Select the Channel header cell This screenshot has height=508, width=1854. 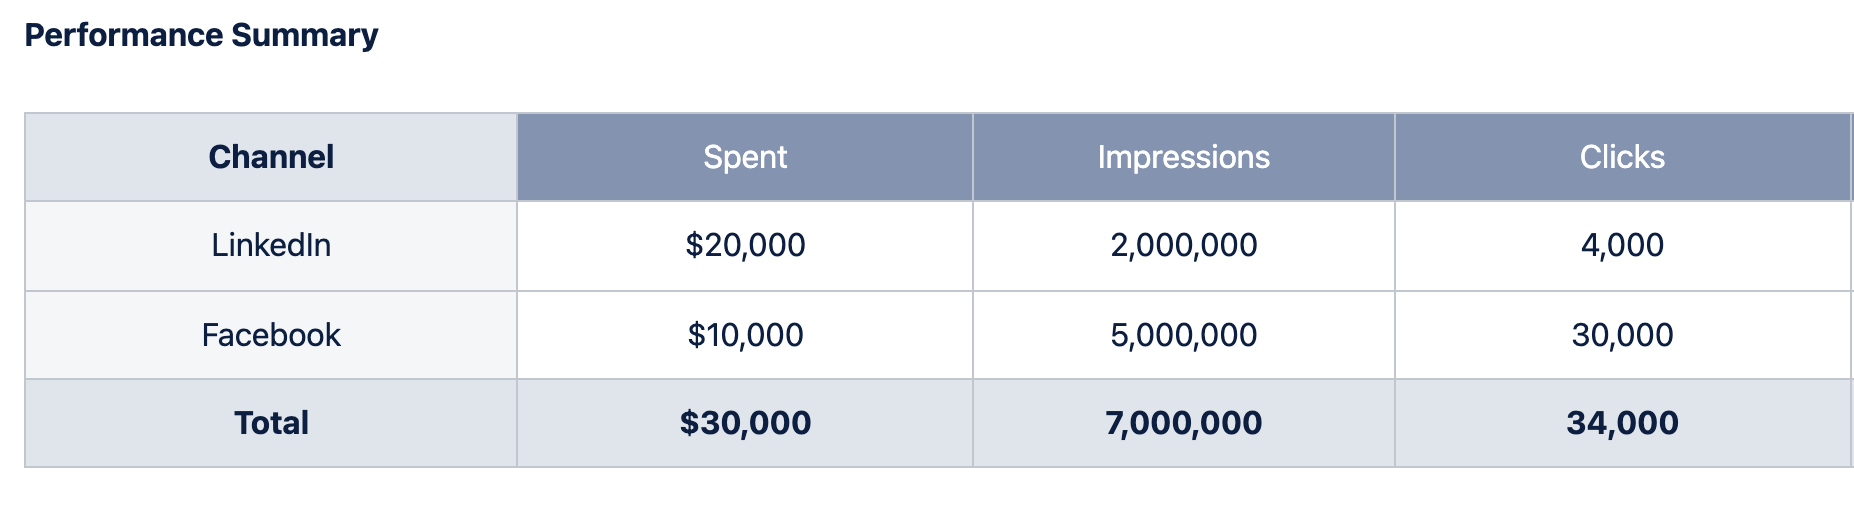click(271, 157)
